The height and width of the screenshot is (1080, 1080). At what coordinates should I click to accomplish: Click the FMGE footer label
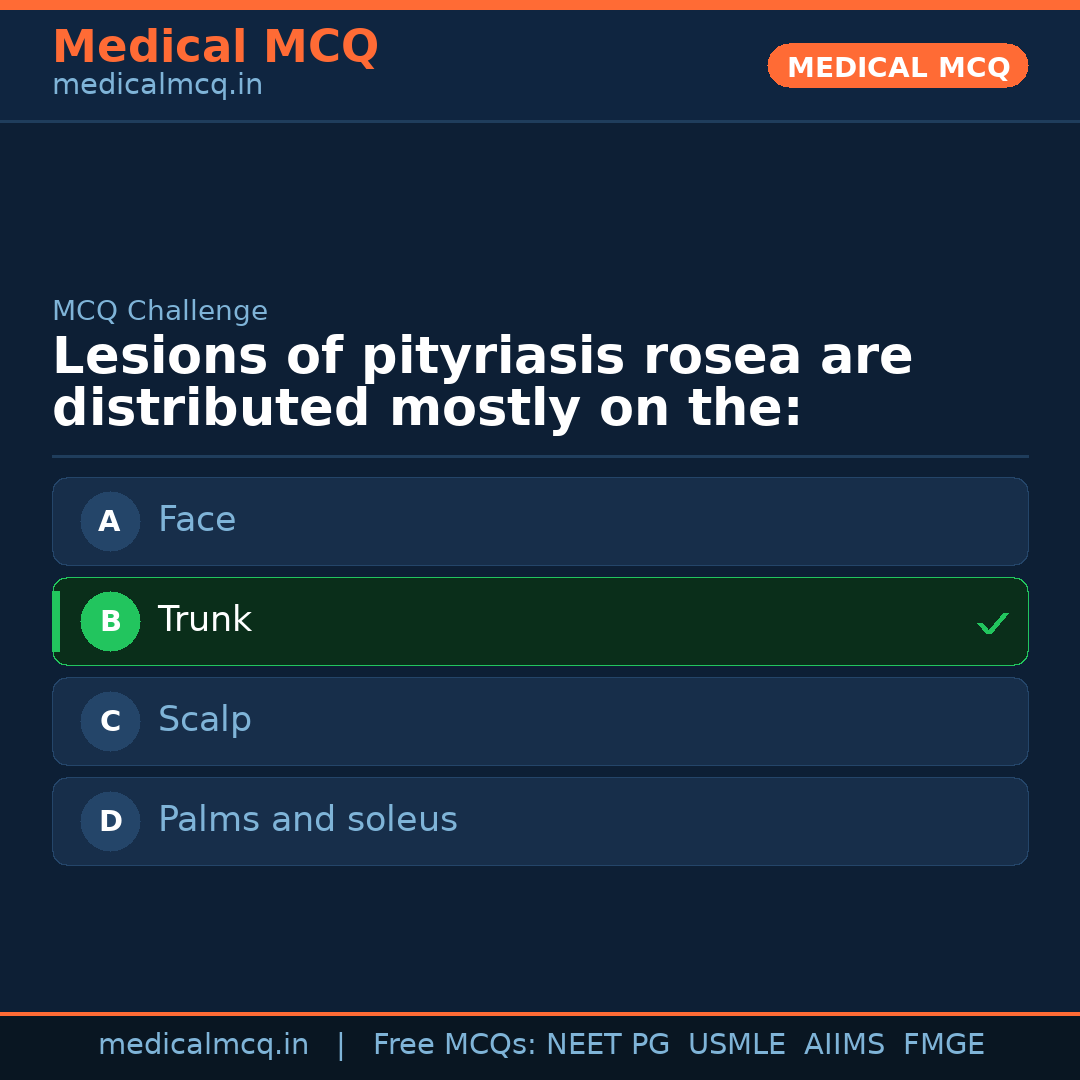pyautogui.click(x=943, y=1045)
